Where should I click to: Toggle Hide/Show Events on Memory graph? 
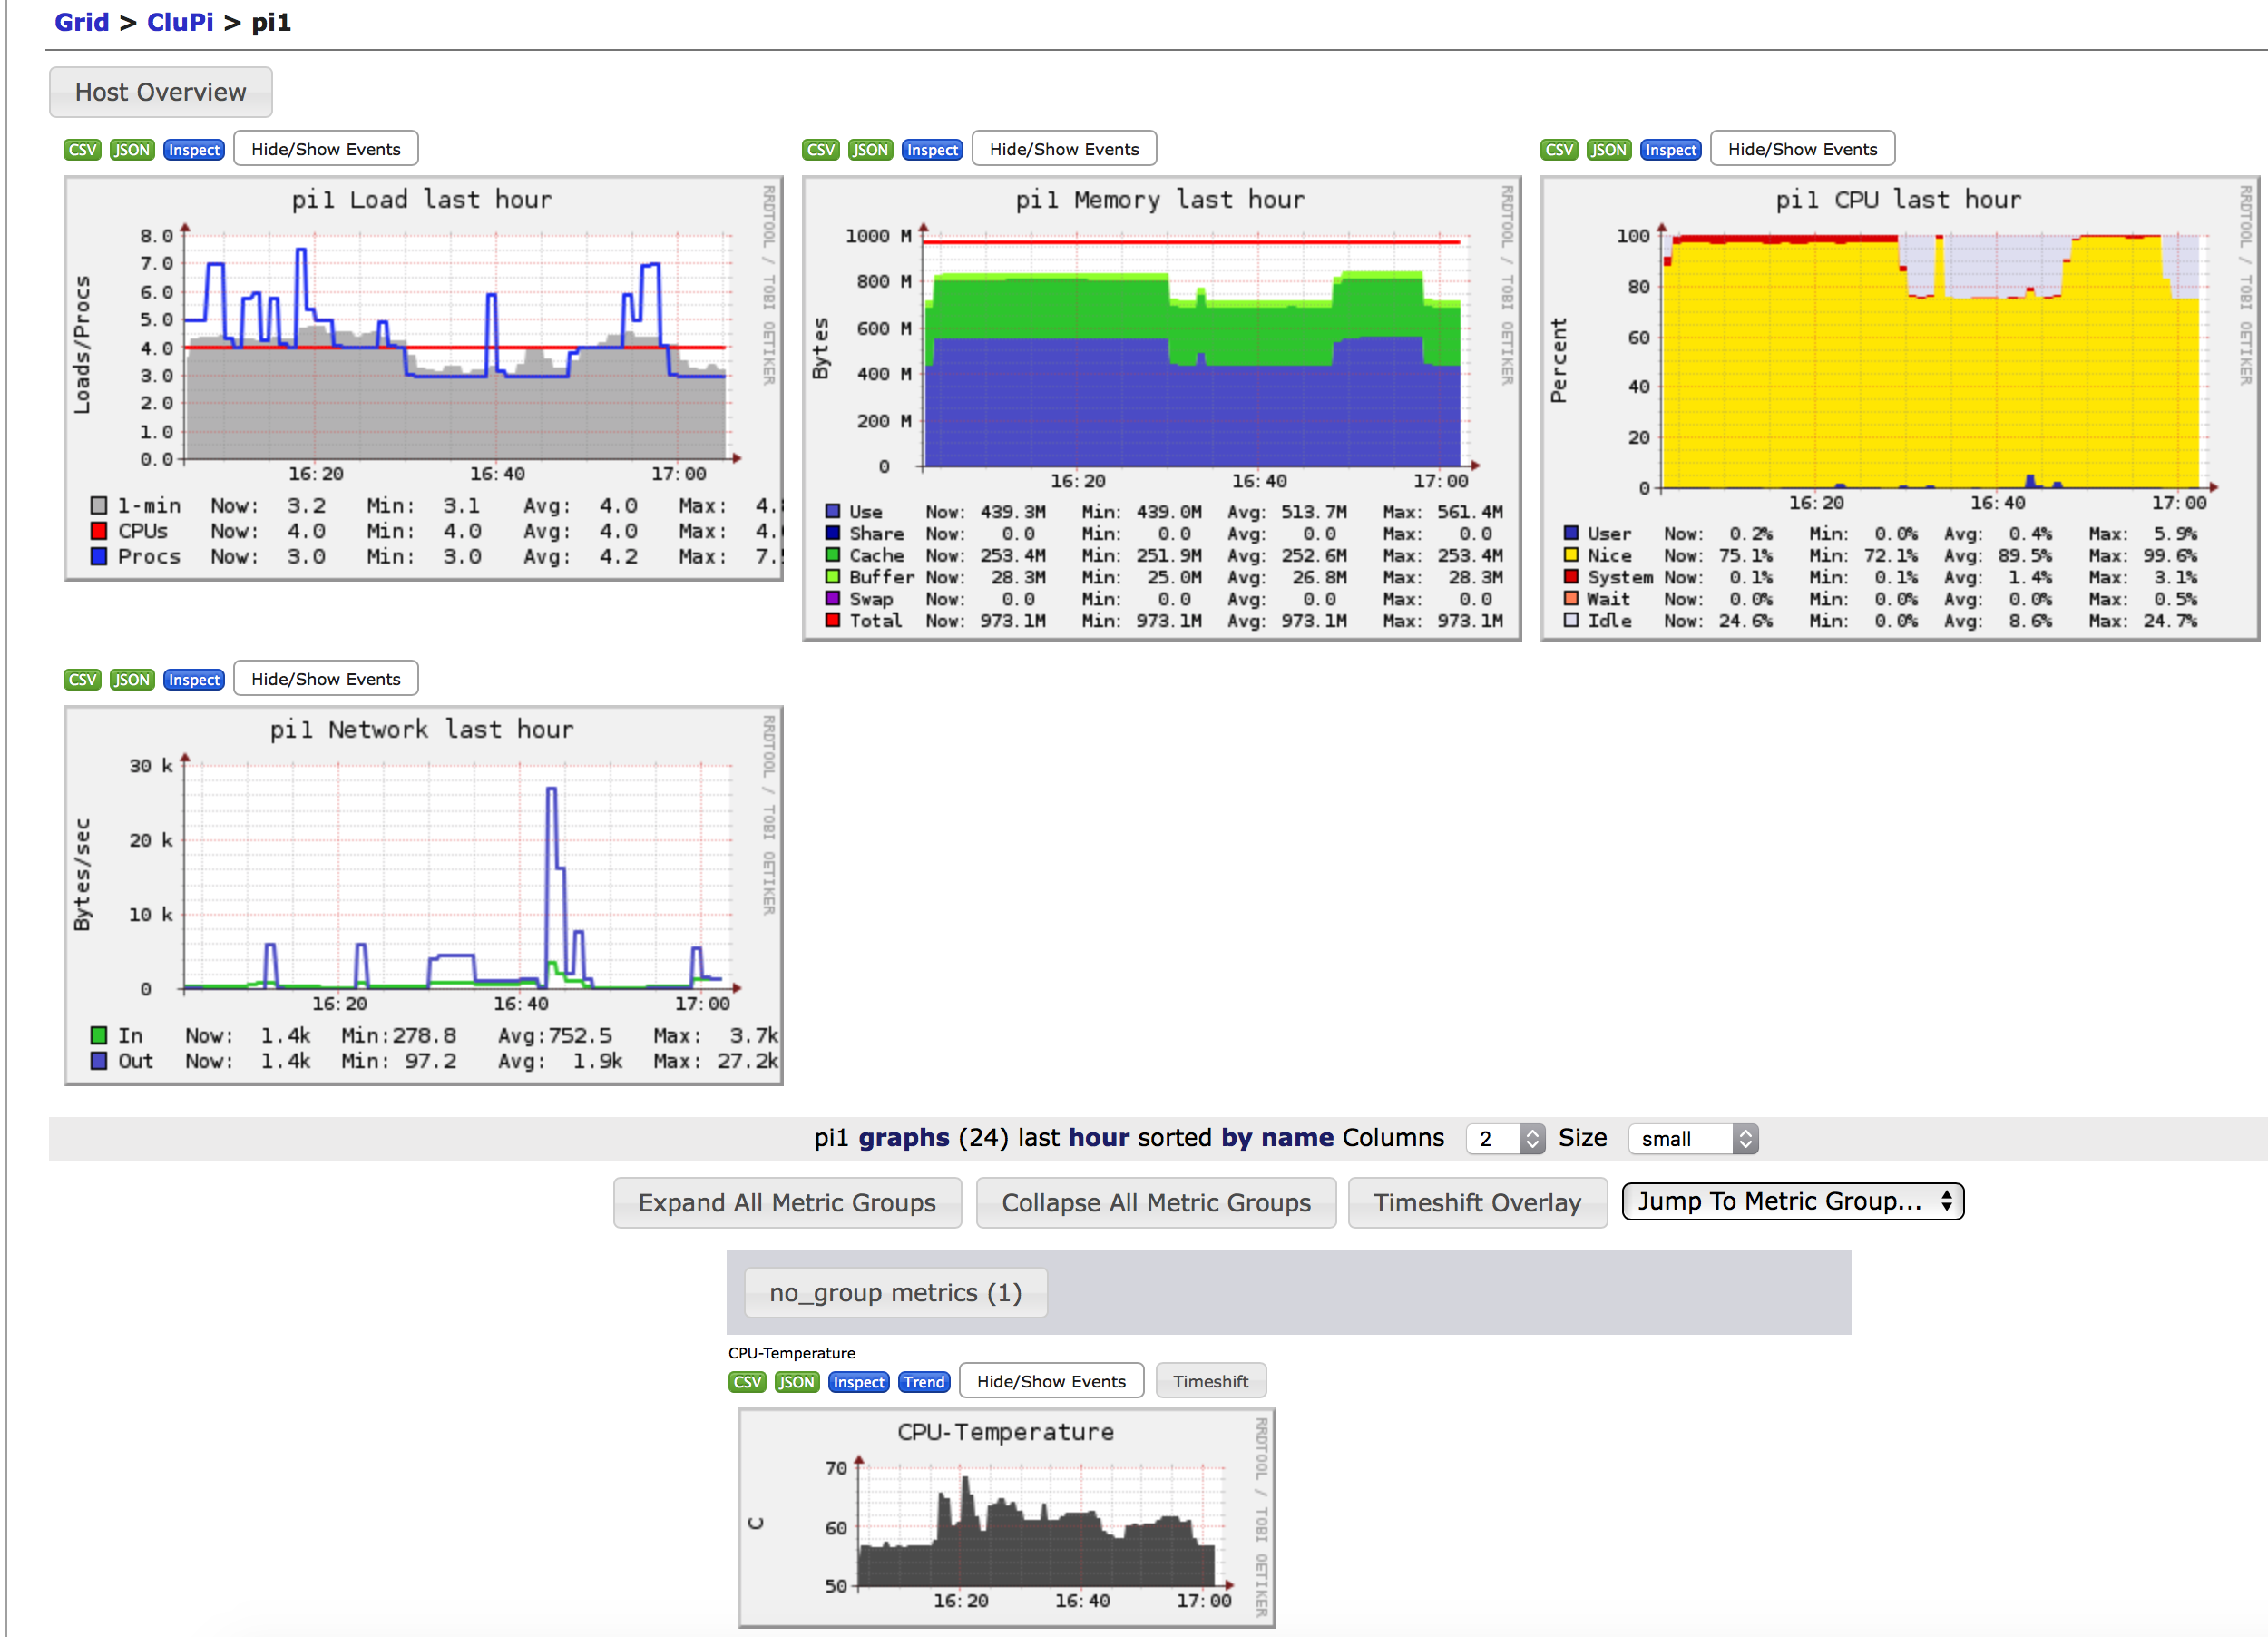1064,149
